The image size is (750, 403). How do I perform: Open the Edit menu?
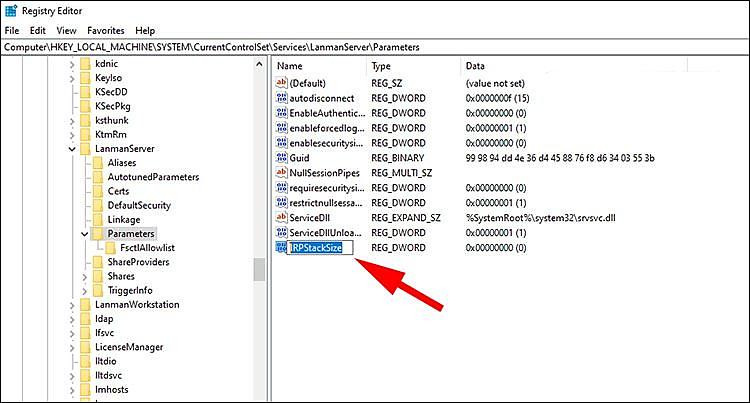pos(37,31)
